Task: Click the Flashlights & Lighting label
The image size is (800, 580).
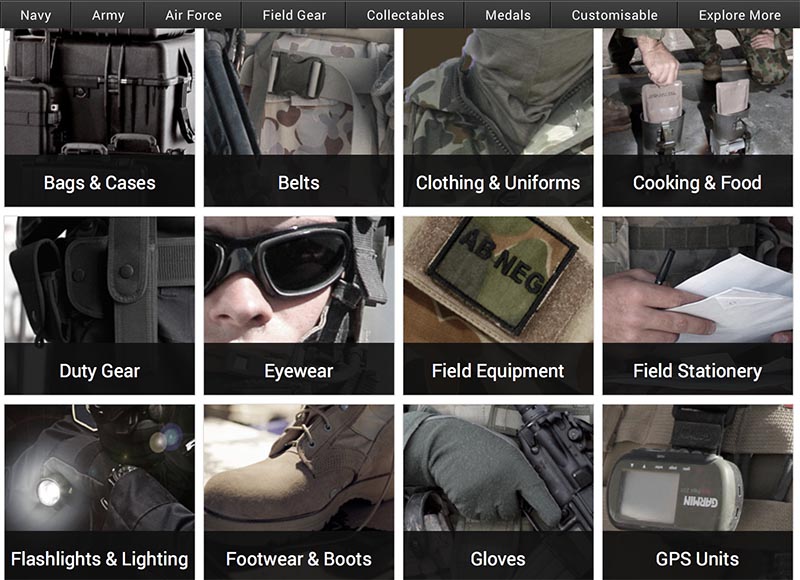Action: pyautogui.click(x=99, y=559)
